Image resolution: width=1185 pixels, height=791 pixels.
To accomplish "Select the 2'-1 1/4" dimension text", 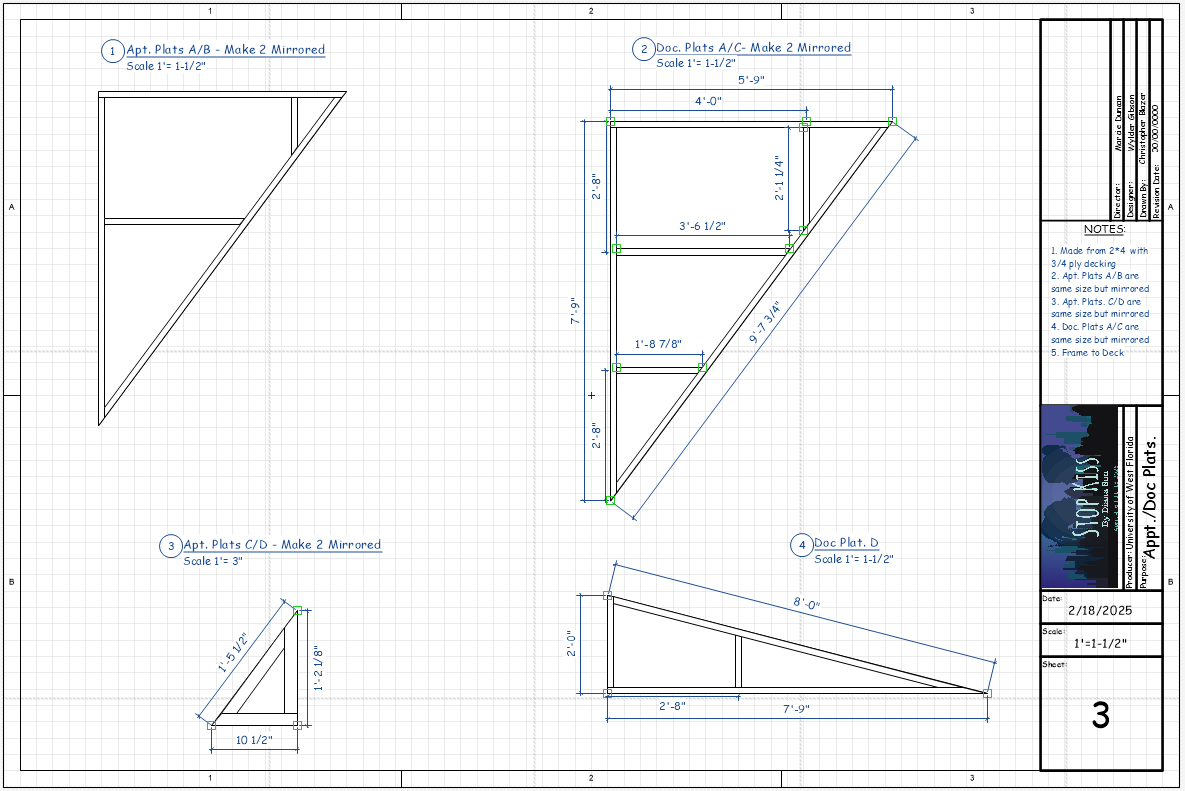I will click(779, 178).
